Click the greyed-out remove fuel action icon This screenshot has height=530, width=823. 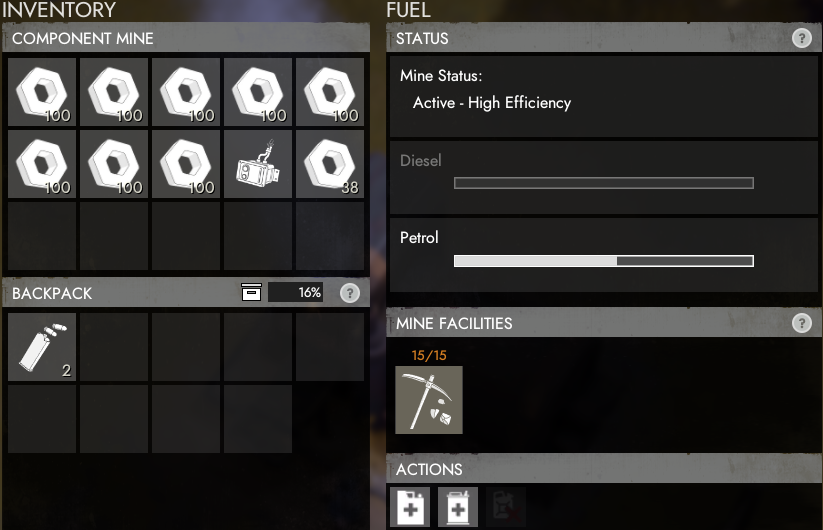tap(506, 507)
